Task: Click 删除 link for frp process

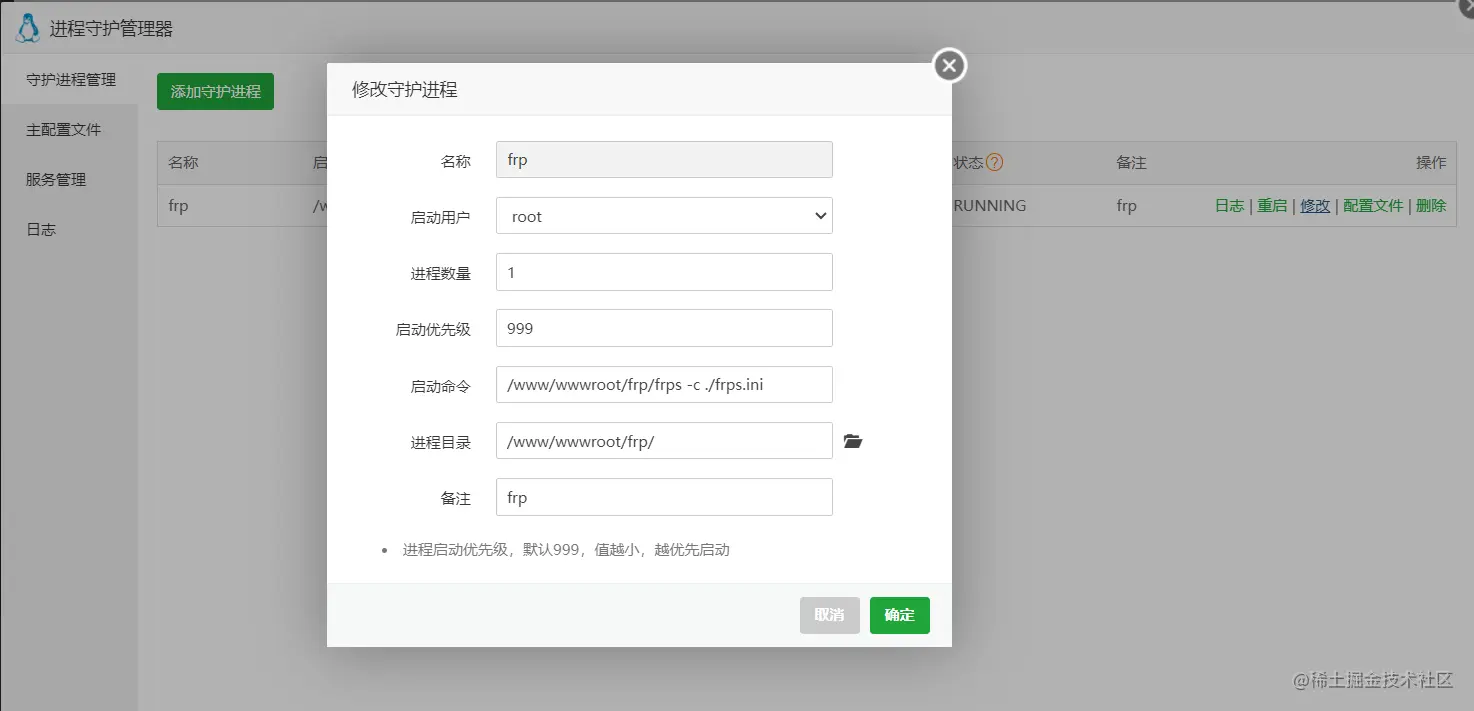Action: click(x=1431, y=205)
